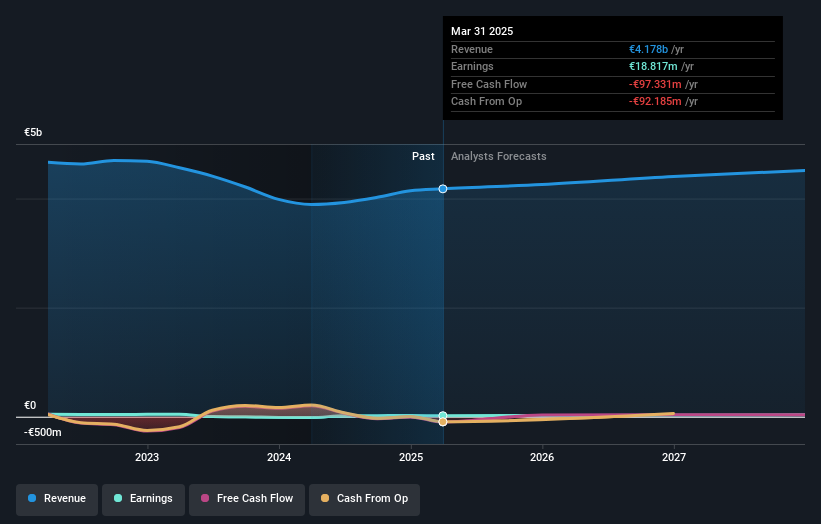Click the blue Revenue data point marker
The height and width of the screenshot is (524, 821).
pos(443,189)
